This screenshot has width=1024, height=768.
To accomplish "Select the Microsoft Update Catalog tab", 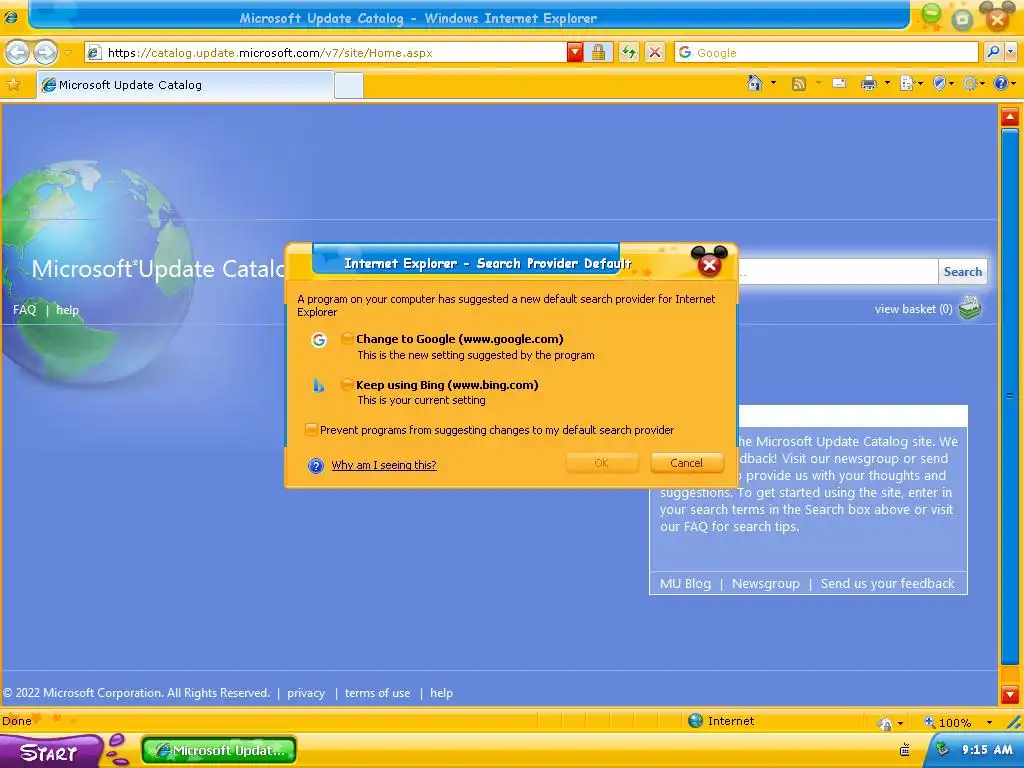I will [185, 85].
